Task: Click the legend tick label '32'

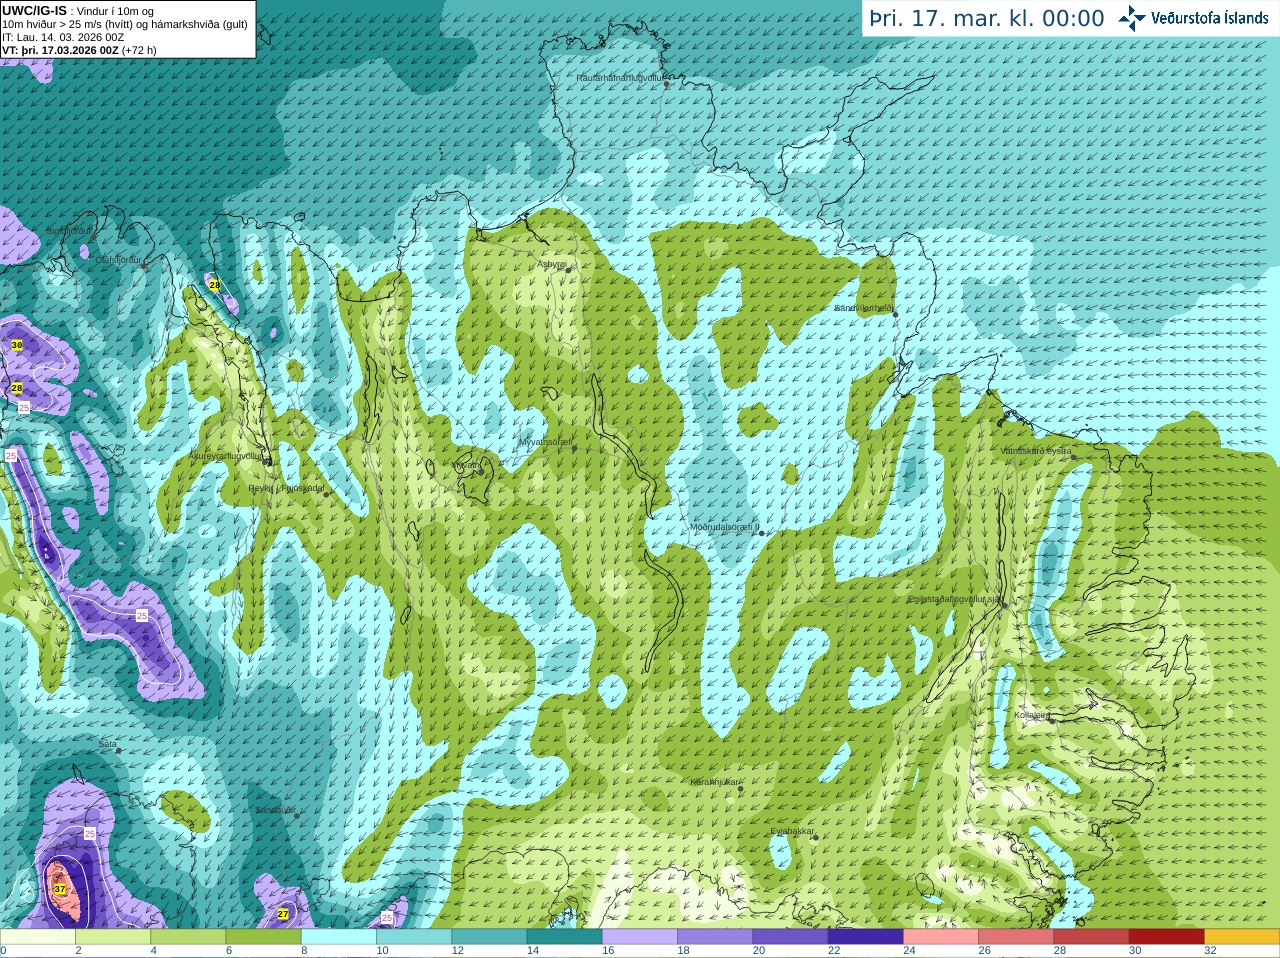Action: [x=1210, y=951]
